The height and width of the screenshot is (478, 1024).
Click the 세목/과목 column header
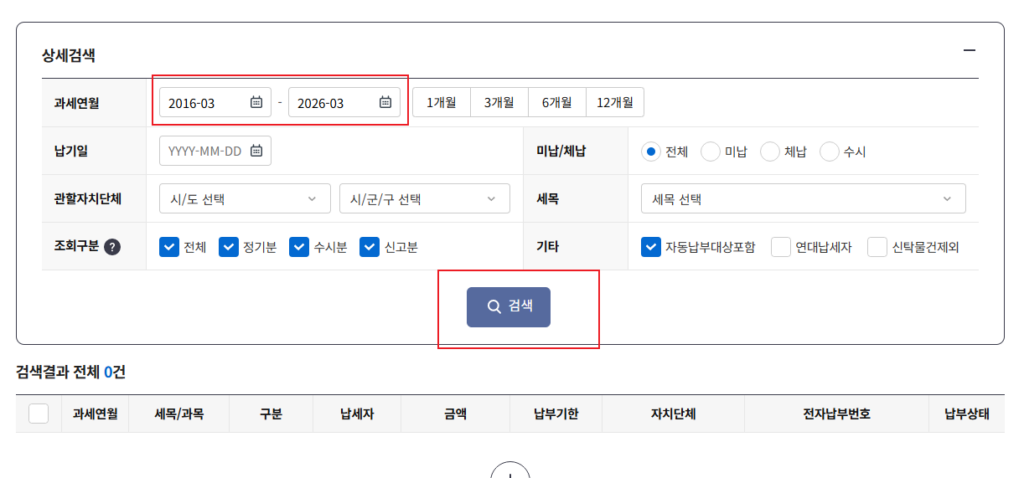point(179,413)
